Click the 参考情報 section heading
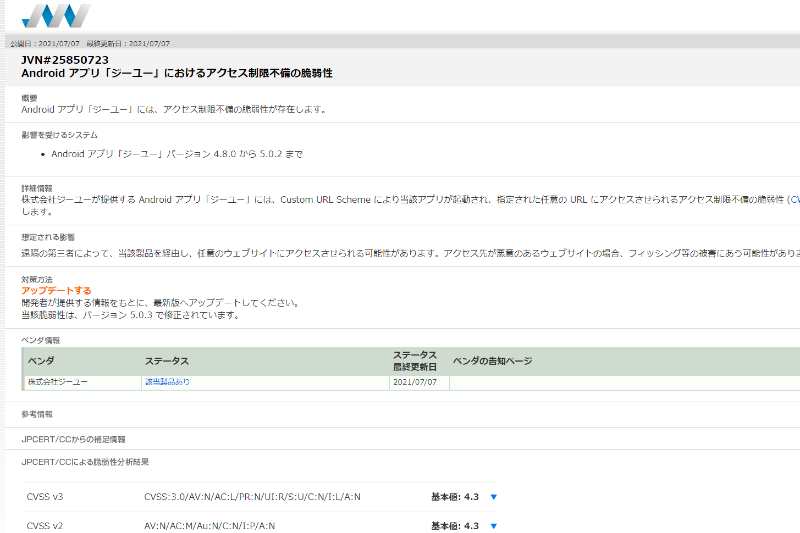The width and height of the screenshot is (800, 533). coord(37,415)
